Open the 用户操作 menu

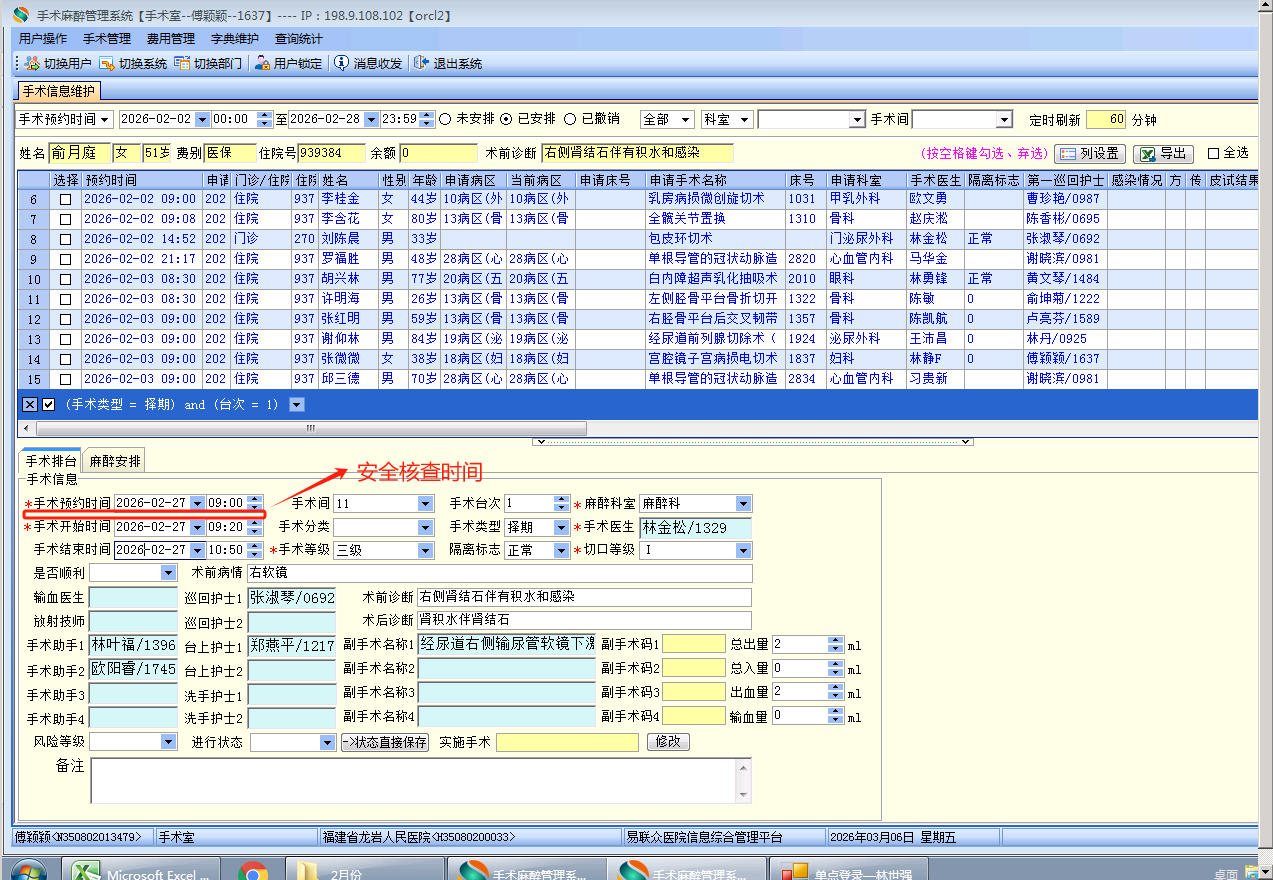click(x=43, y=39)
